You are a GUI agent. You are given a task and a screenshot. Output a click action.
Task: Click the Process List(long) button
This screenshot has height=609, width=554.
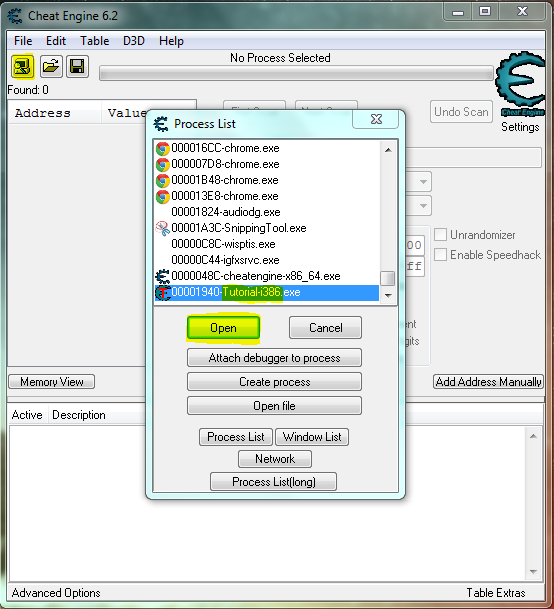coord(274,482)
